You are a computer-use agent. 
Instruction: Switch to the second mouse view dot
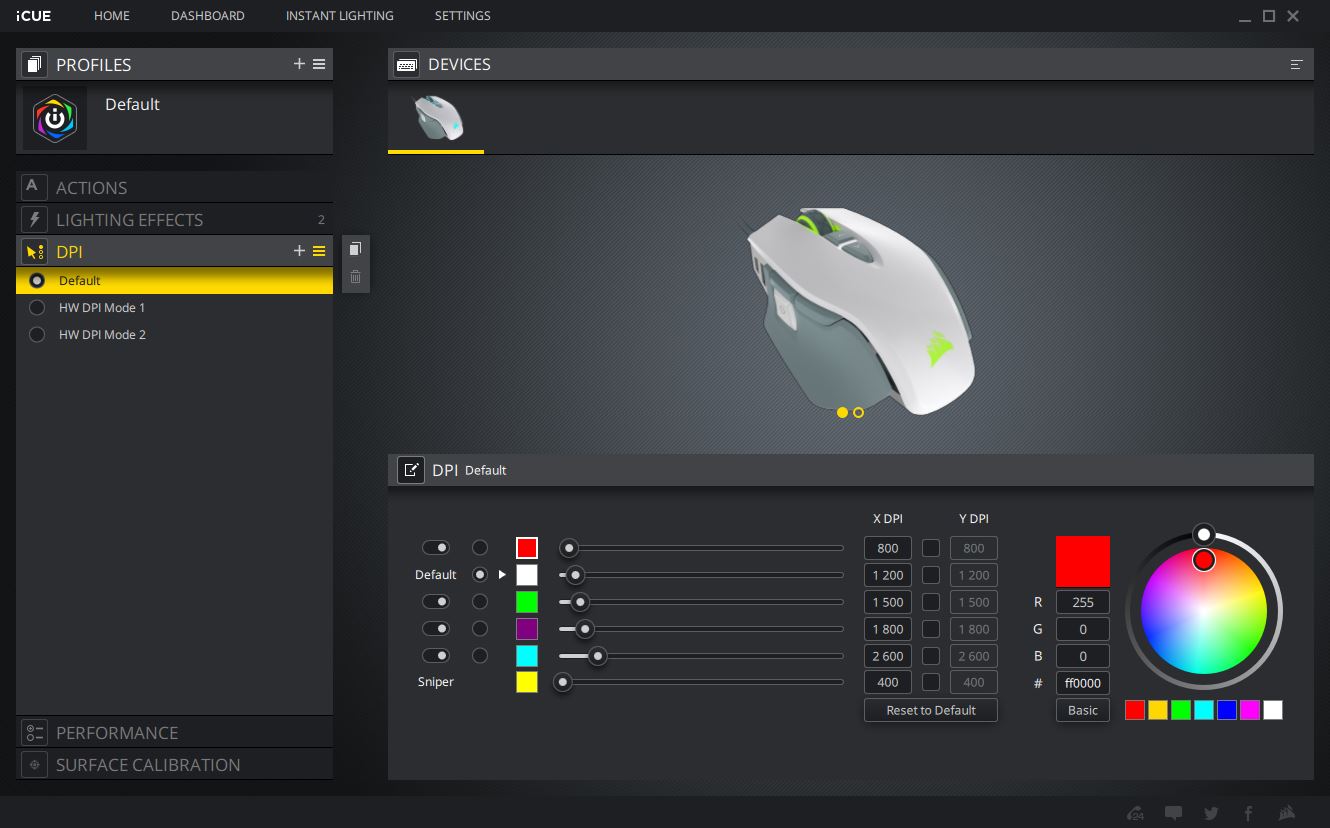858,412
